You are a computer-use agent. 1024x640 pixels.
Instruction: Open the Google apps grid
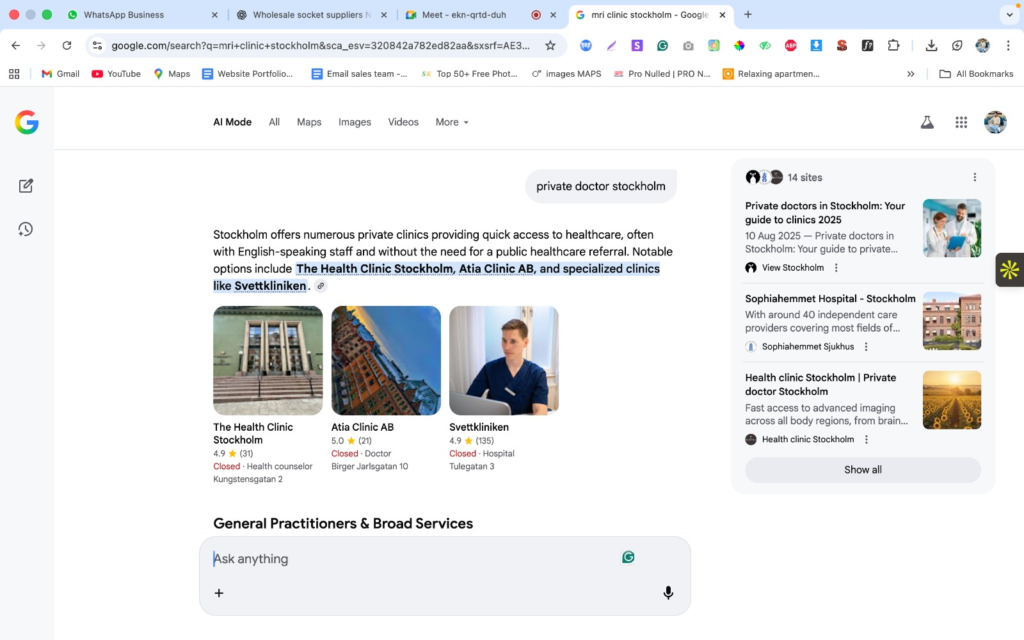(x=961, y=122)
